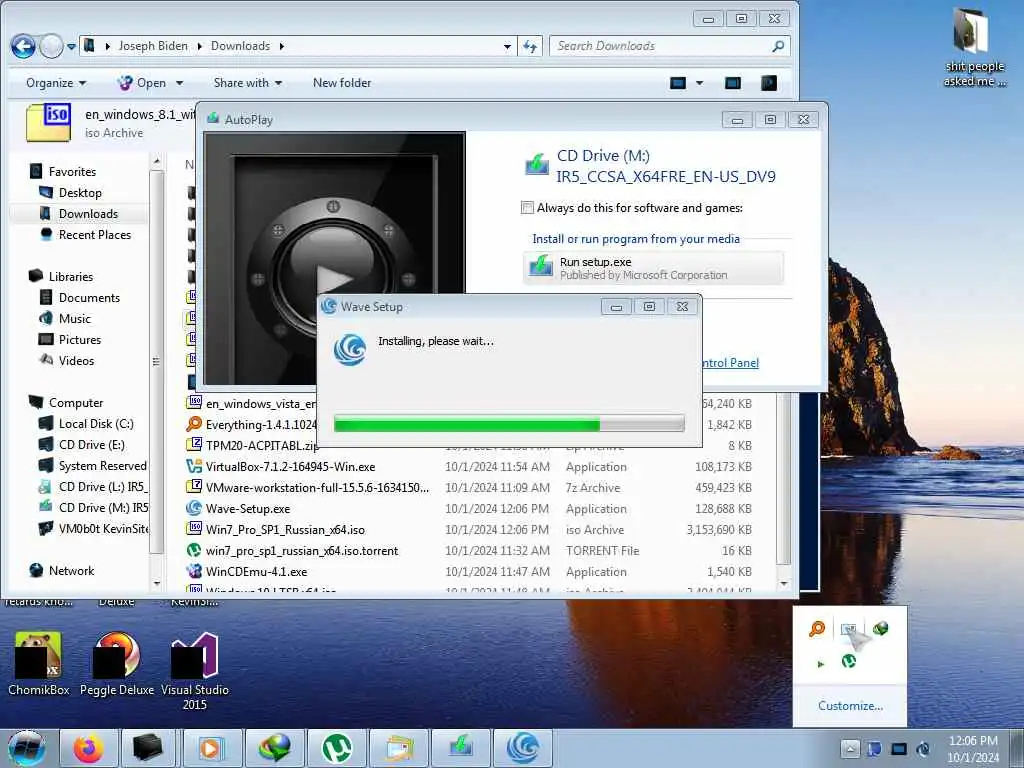Select System Reserved drive
The width and height of the screenshot is (1024, 768).
102,466
